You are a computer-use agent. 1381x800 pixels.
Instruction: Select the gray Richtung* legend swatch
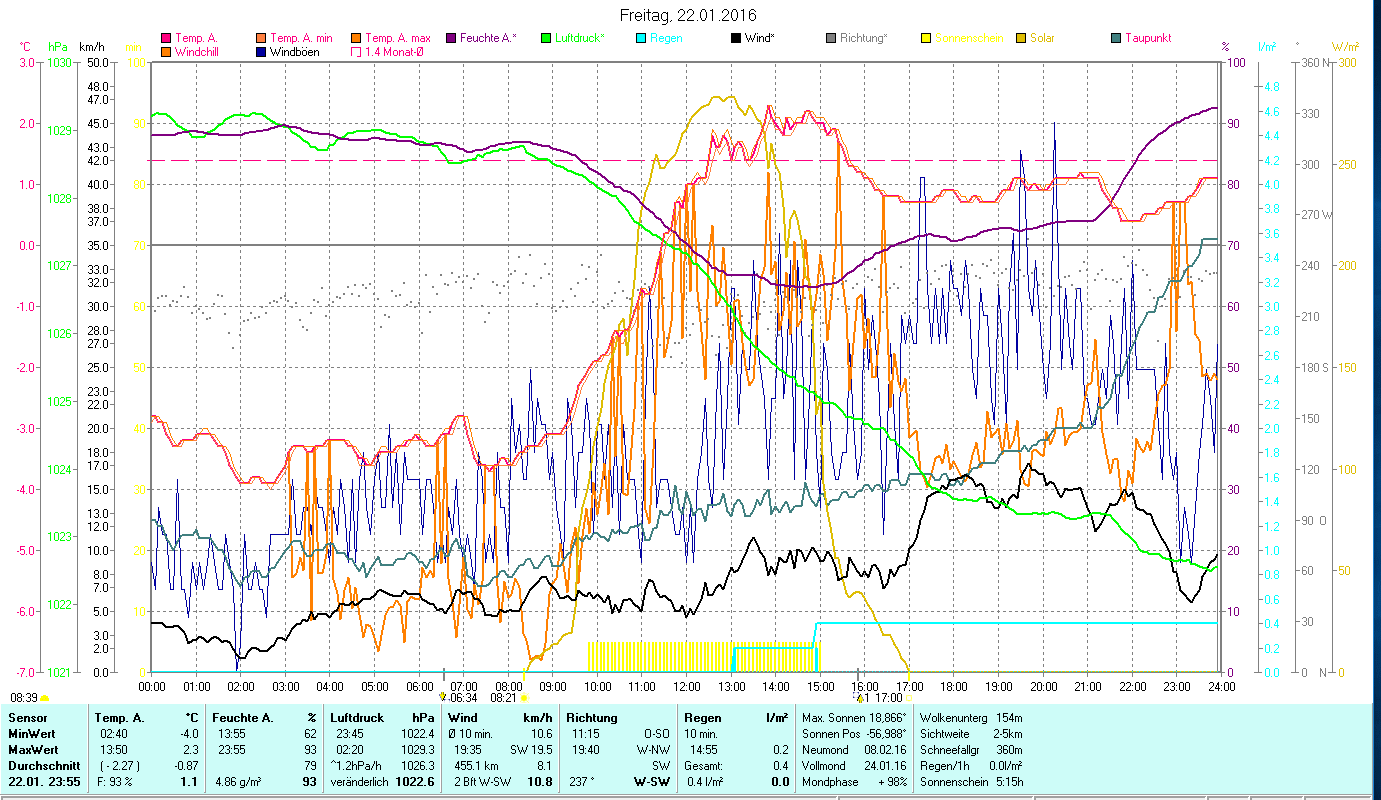pos(830,38)
